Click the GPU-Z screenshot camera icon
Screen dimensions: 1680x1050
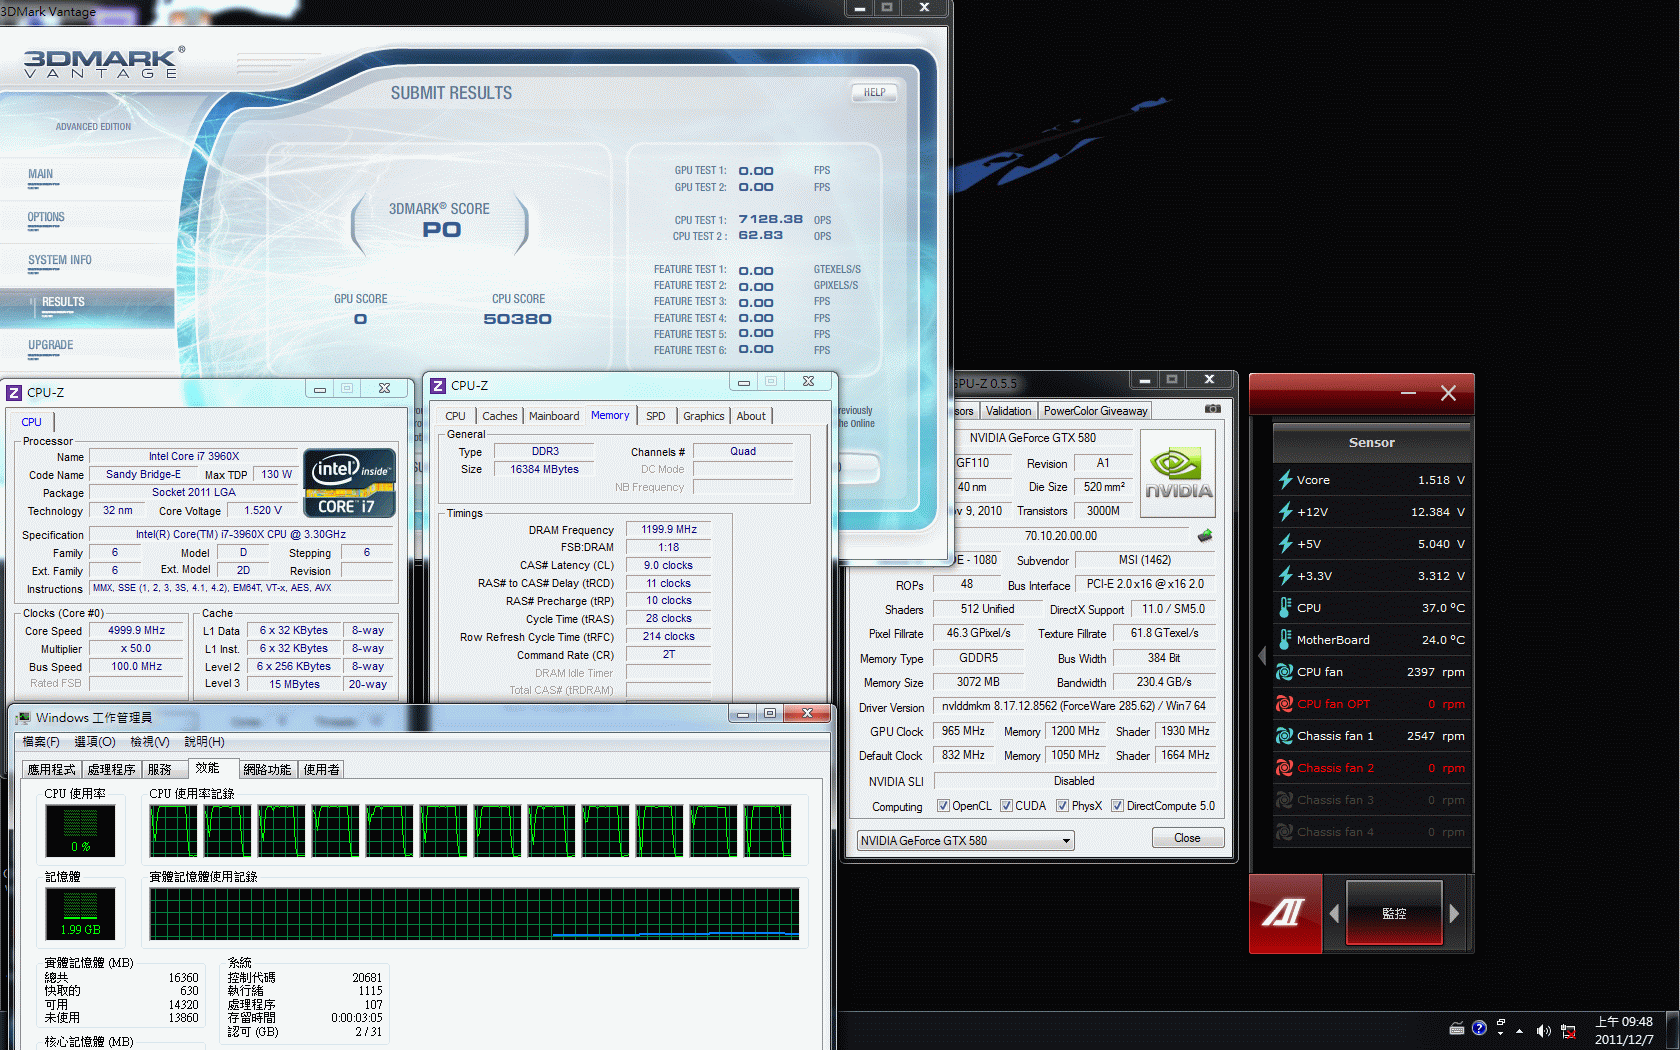[1212, 409]
